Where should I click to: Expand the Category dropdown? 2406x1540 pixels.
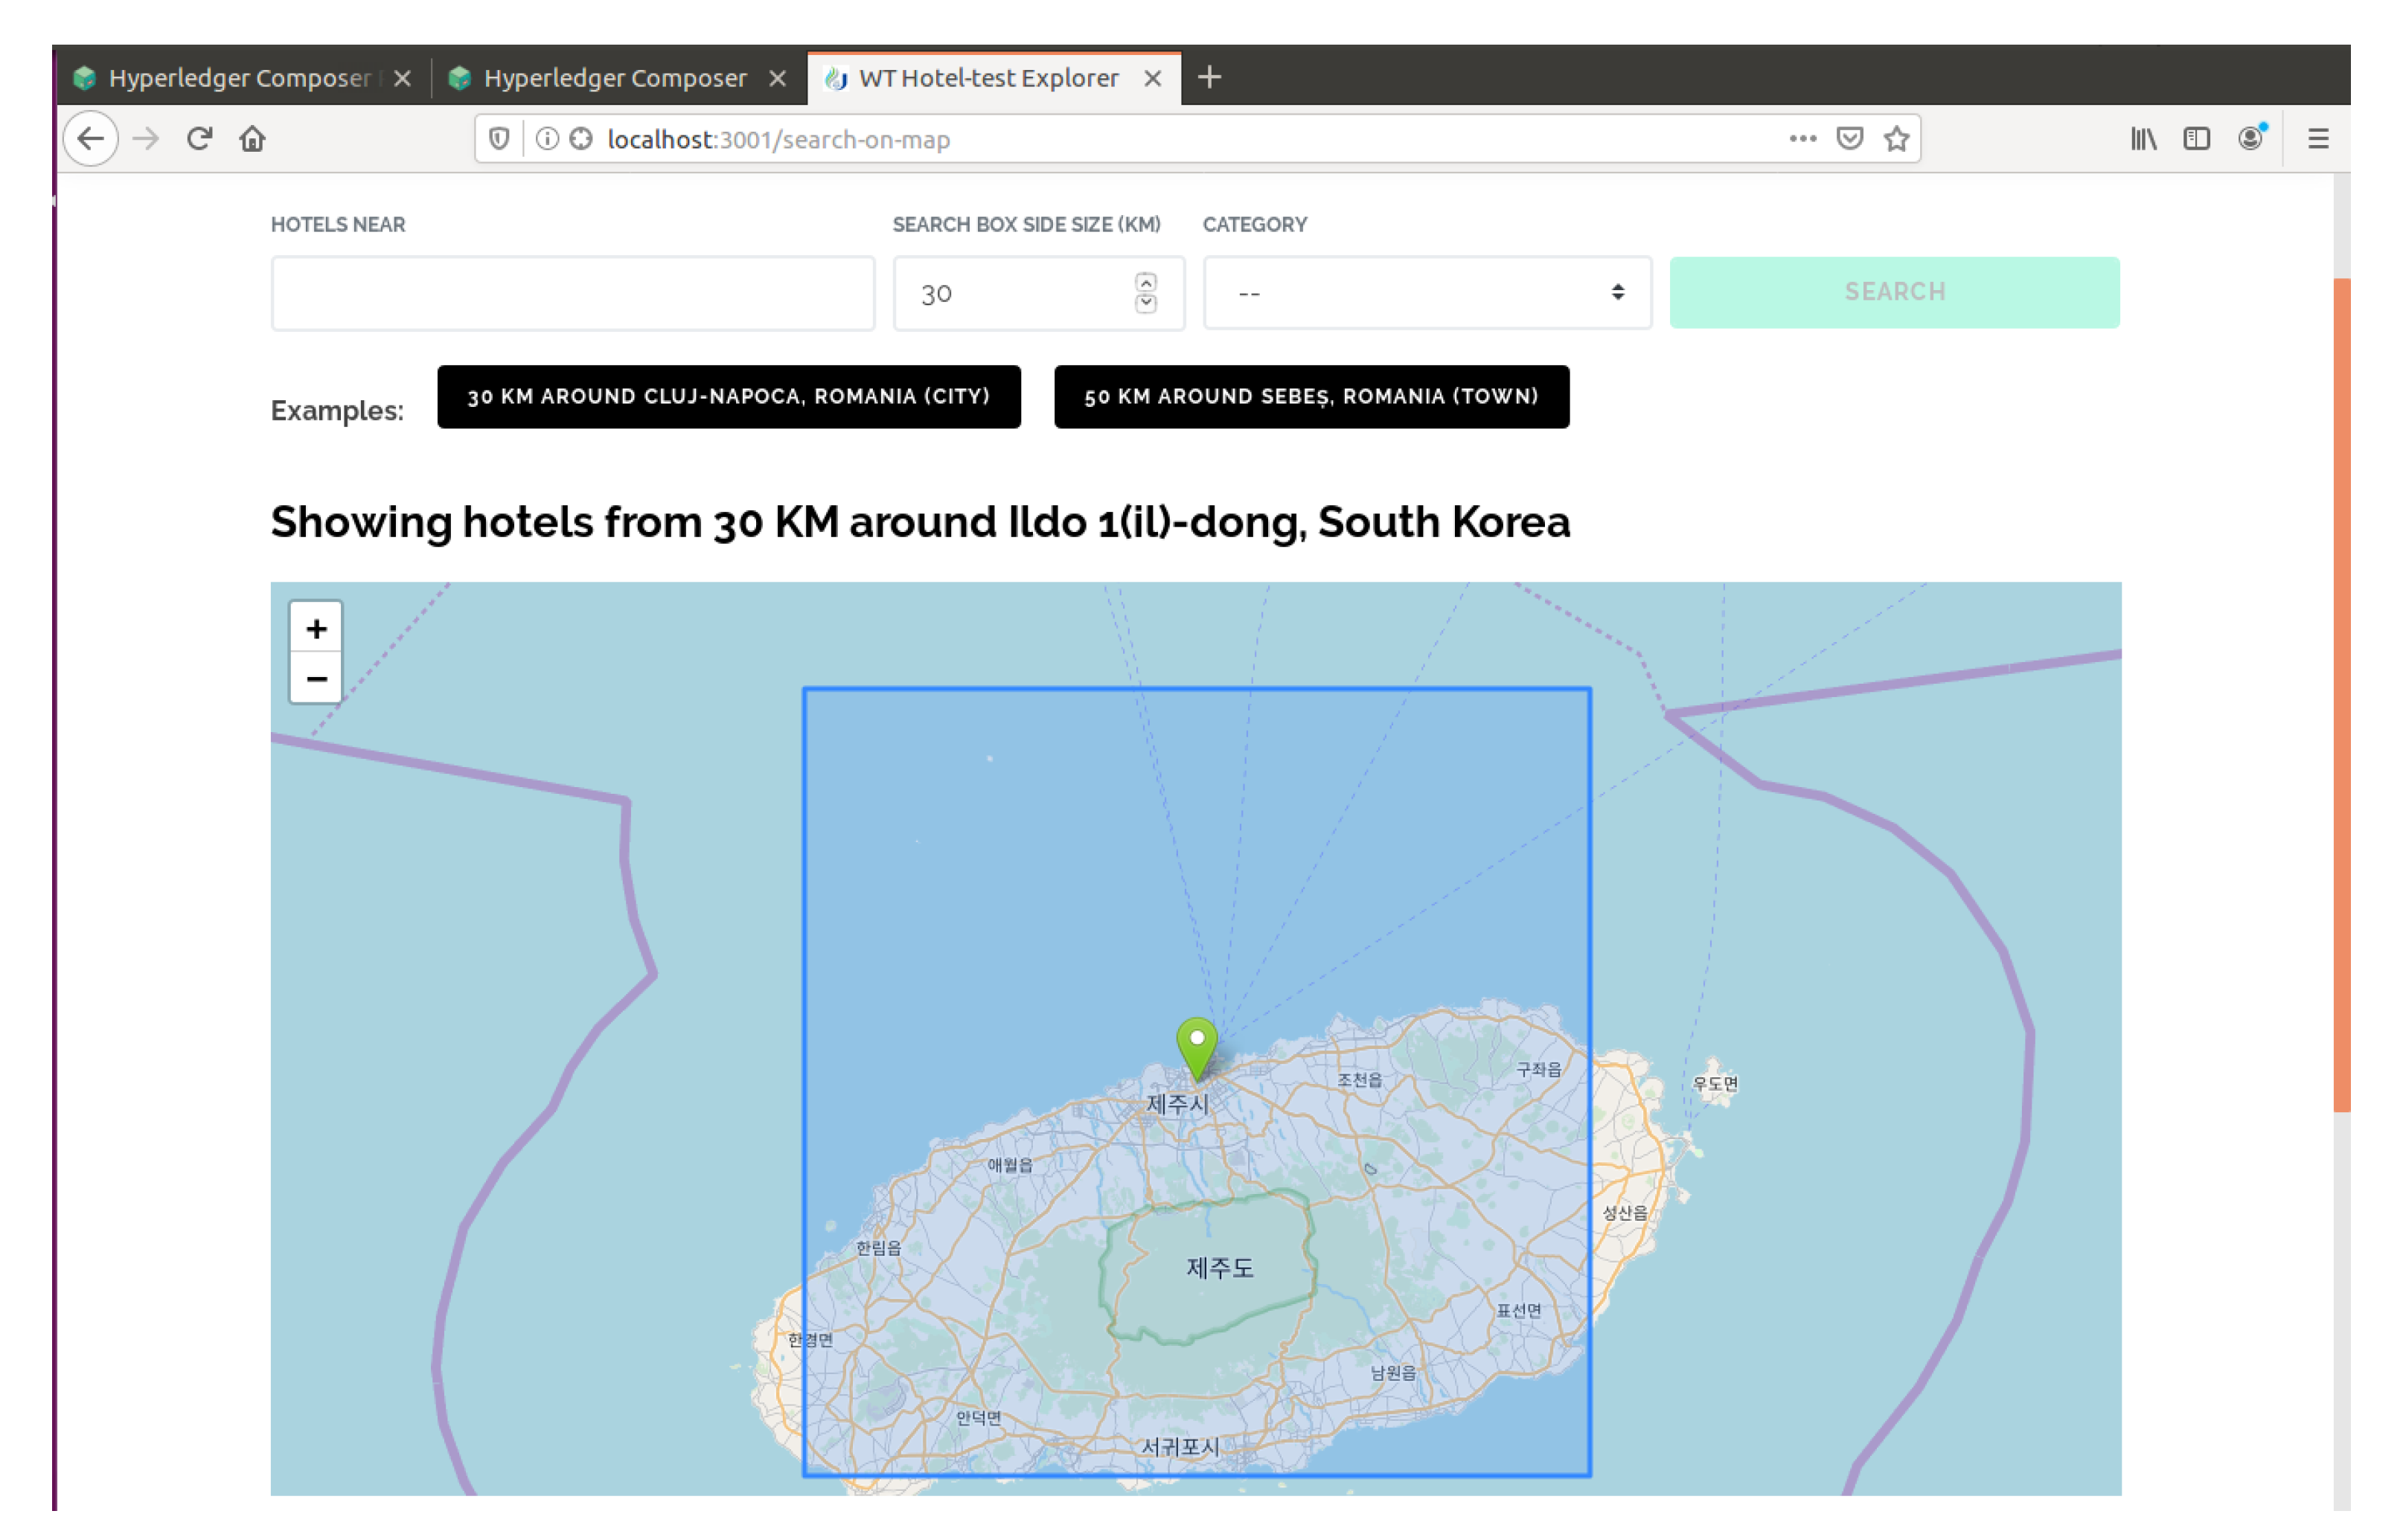(x=1426, y=293)
